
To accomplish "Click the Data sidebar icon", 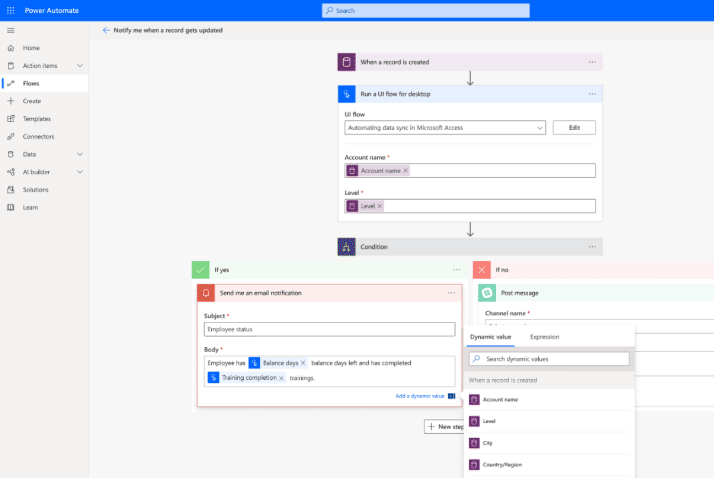I will tap(11, 154).
